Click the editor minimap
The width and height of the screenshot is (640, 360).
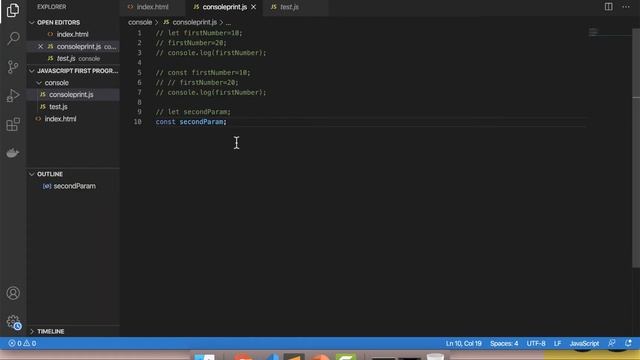tap(609, 32)
